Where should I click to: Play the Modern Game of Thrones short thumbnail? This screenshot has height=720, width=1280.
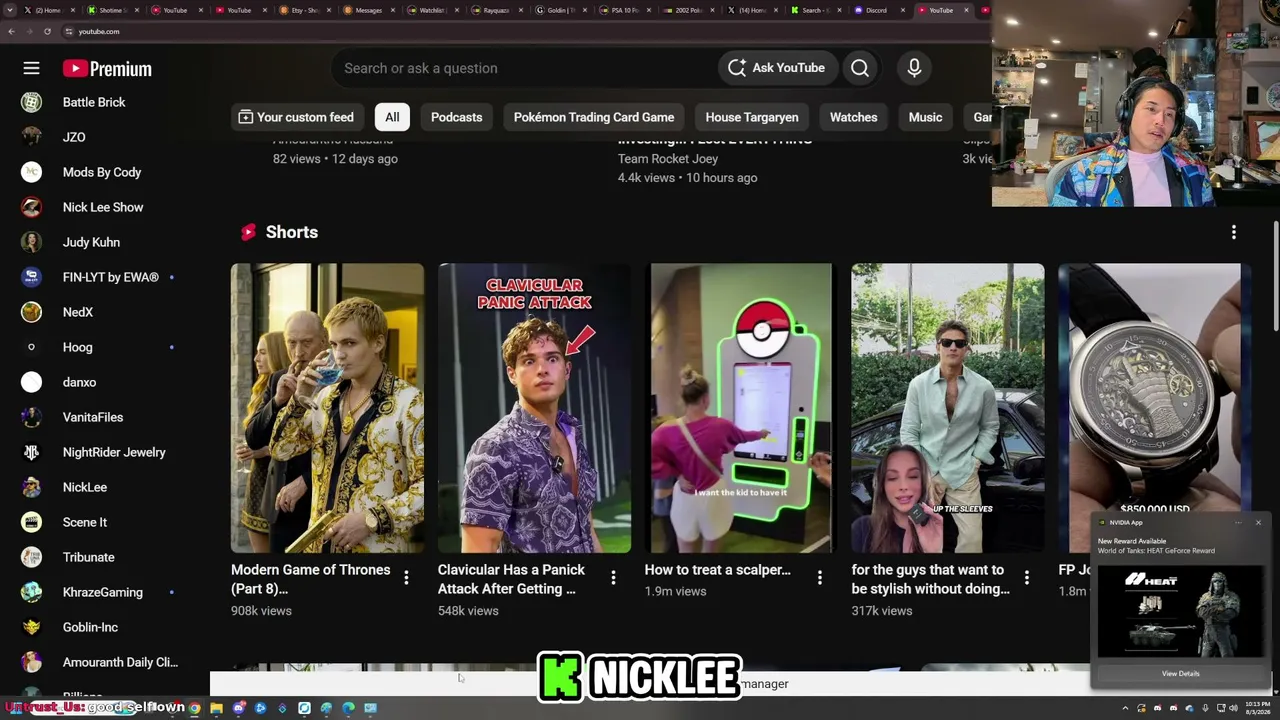coord(327,408)
